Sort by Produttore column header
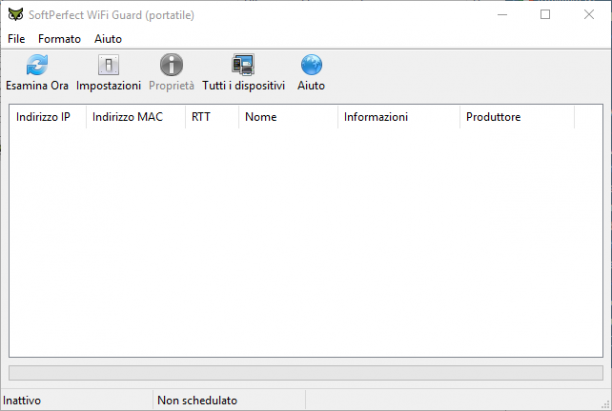The width and height of the screenshot is (612, 411). point(517,117)
